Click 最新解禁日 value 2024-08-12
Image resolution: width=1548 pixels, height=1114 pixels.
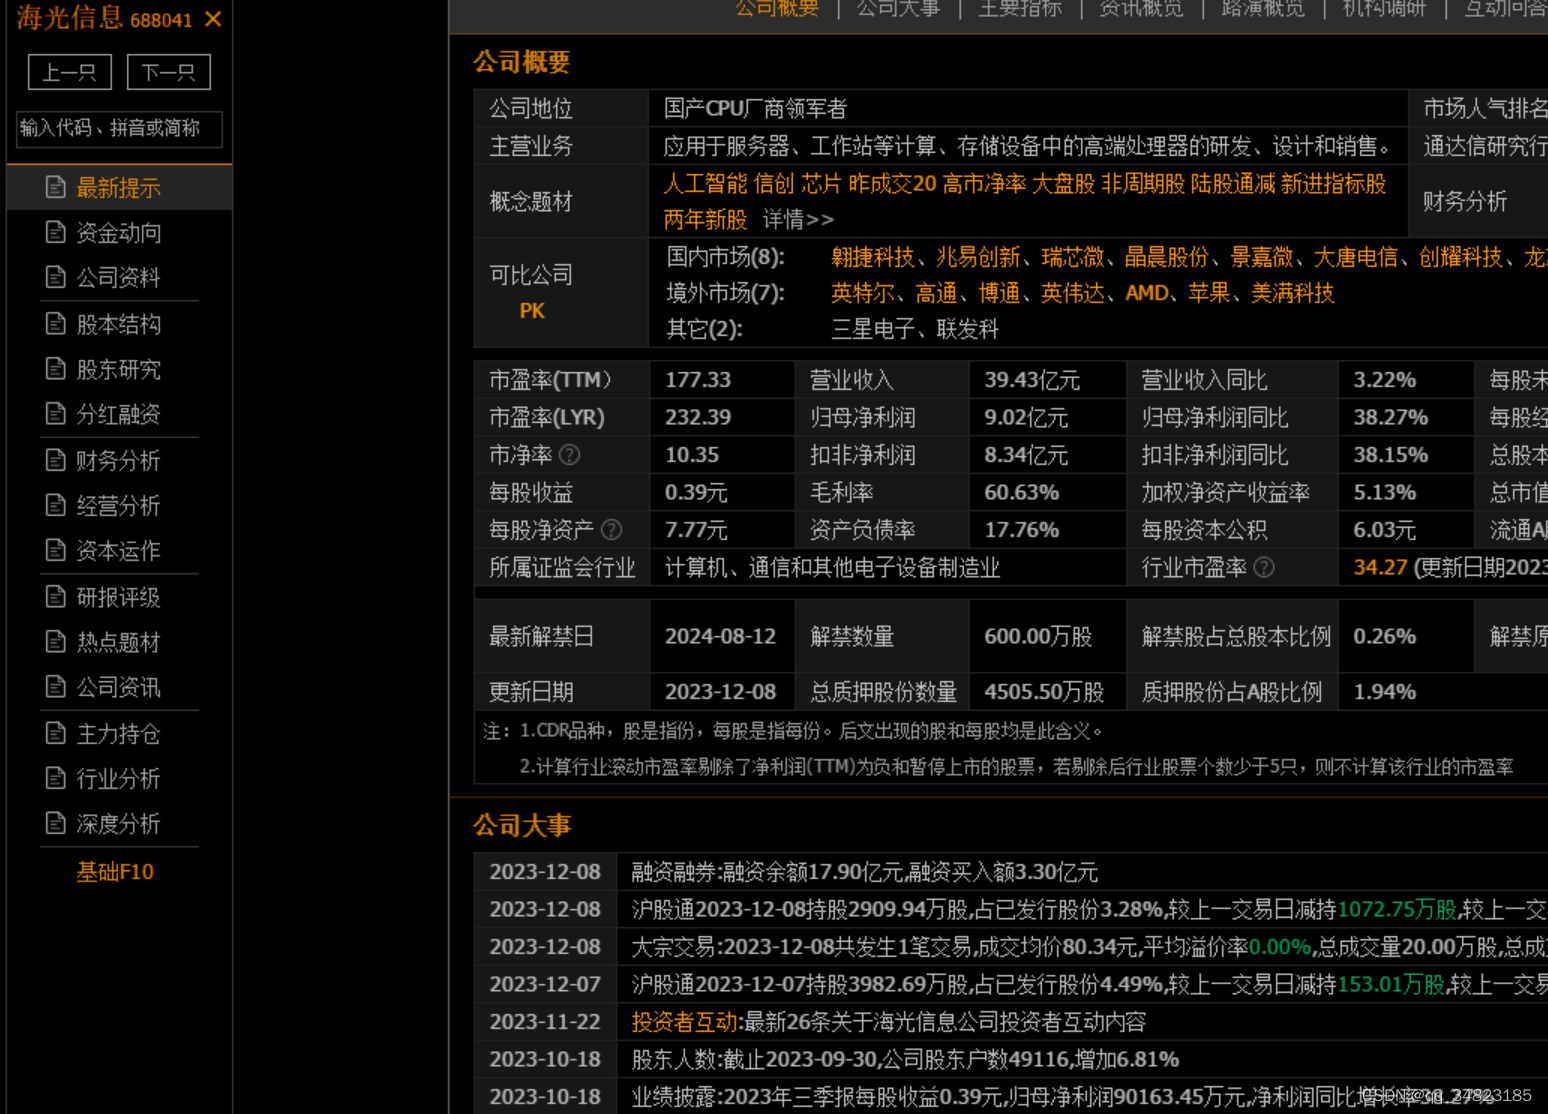(720, 636)
